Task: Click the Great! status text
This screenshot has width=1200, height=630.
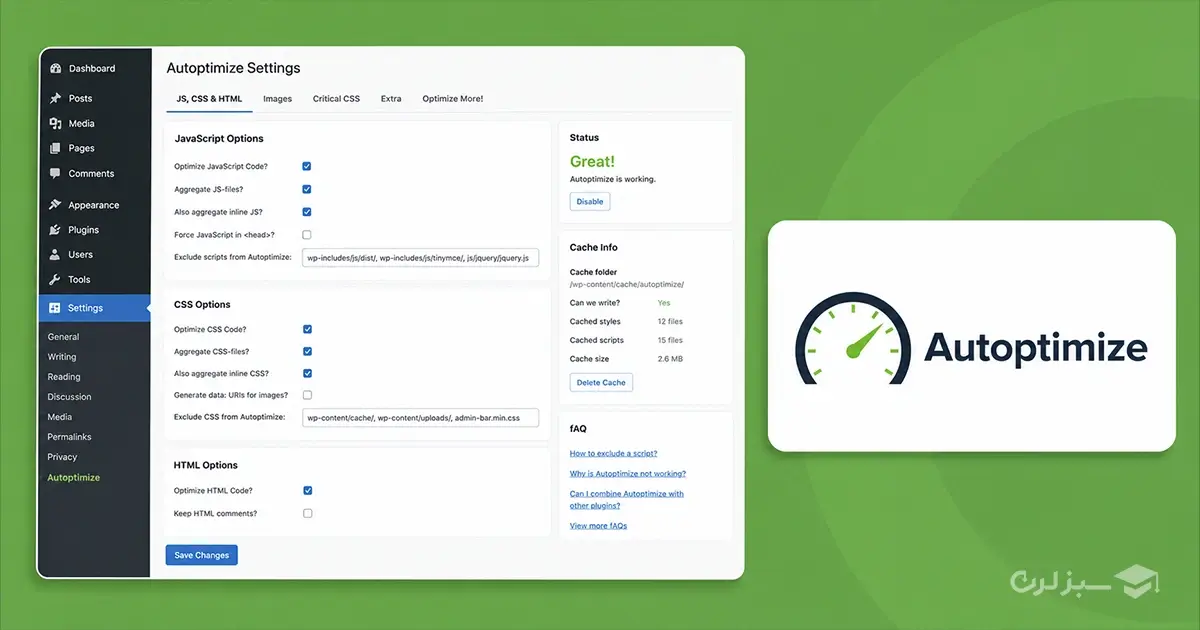Action: pyautogui.click(x=593, y=161)
